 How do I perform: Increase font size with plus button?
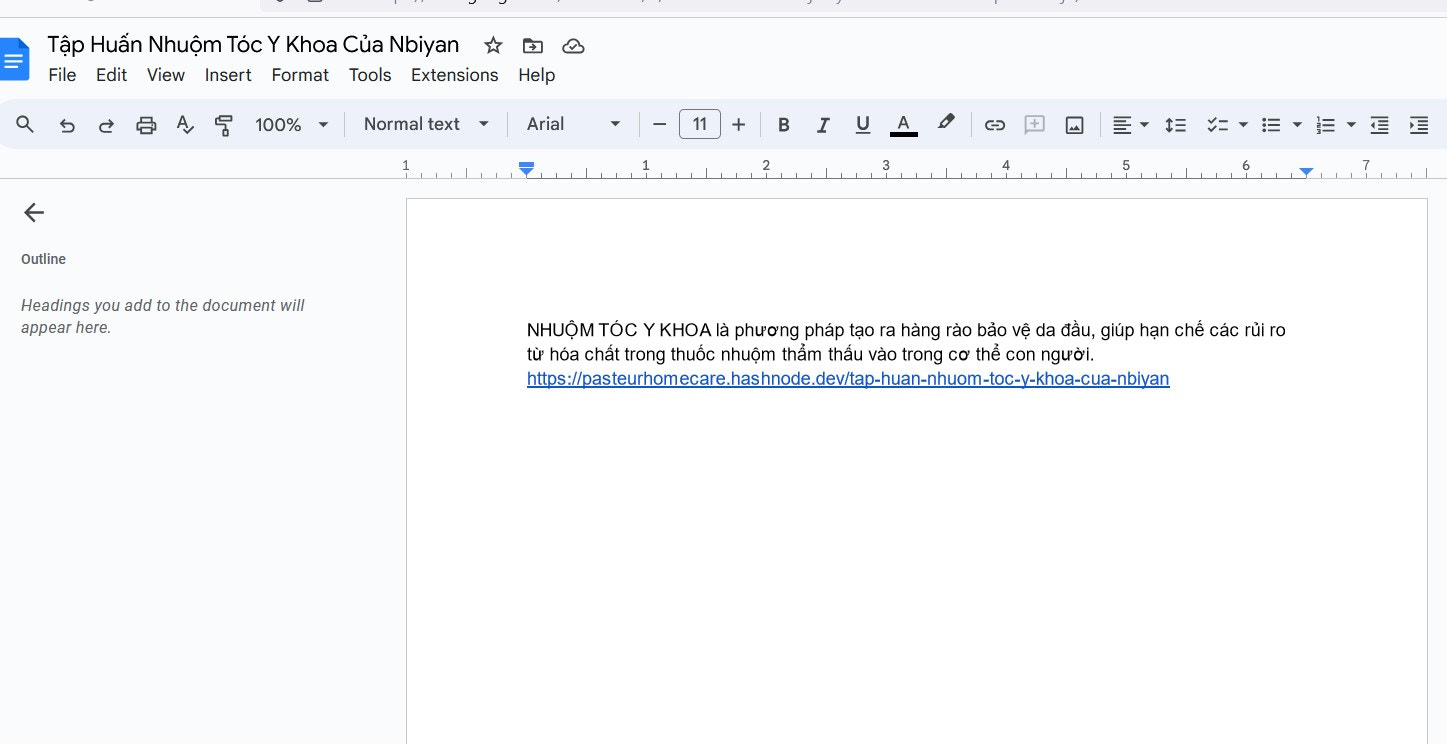click(x=738, y=124)
